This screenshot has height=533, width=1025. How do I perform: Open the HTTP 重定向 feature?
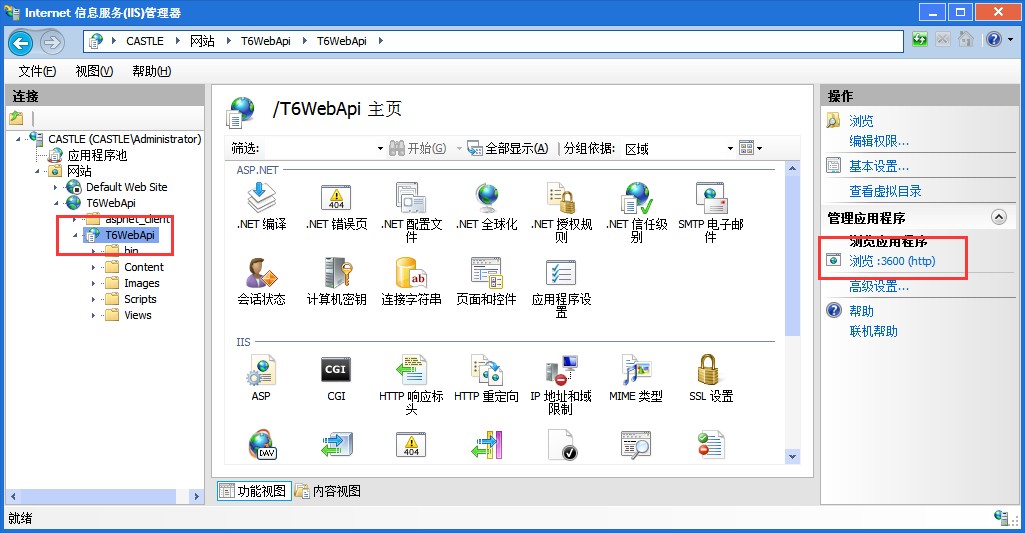[486, 379]
